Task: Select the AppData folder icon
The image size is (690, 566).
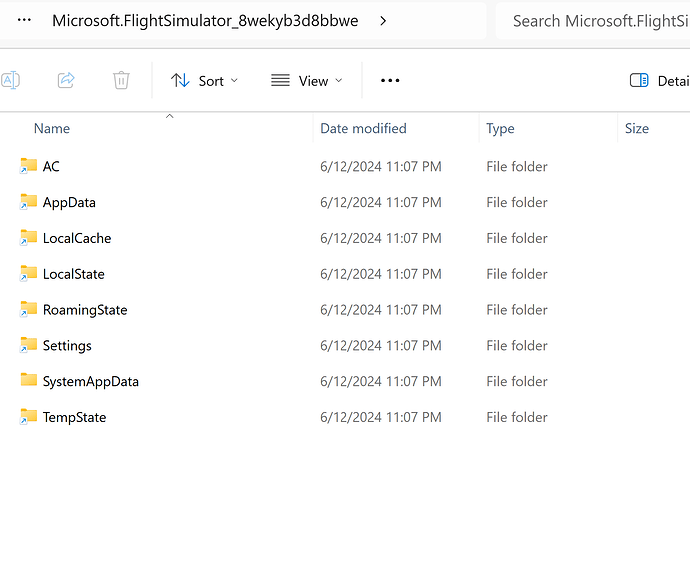Action: [29, 202]
